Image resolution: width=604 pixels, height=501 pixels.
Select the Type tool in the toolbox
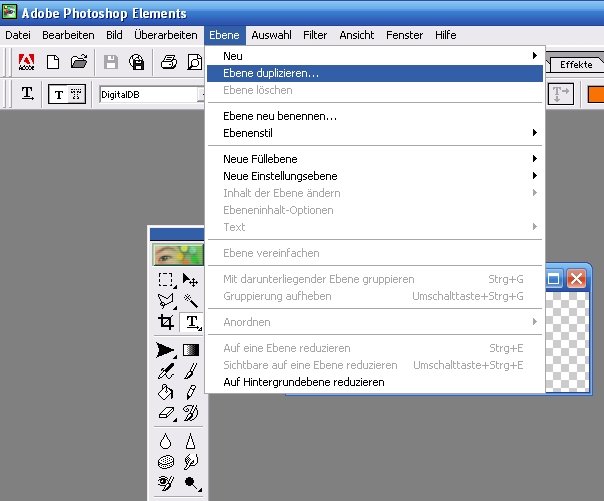point(192,322)
